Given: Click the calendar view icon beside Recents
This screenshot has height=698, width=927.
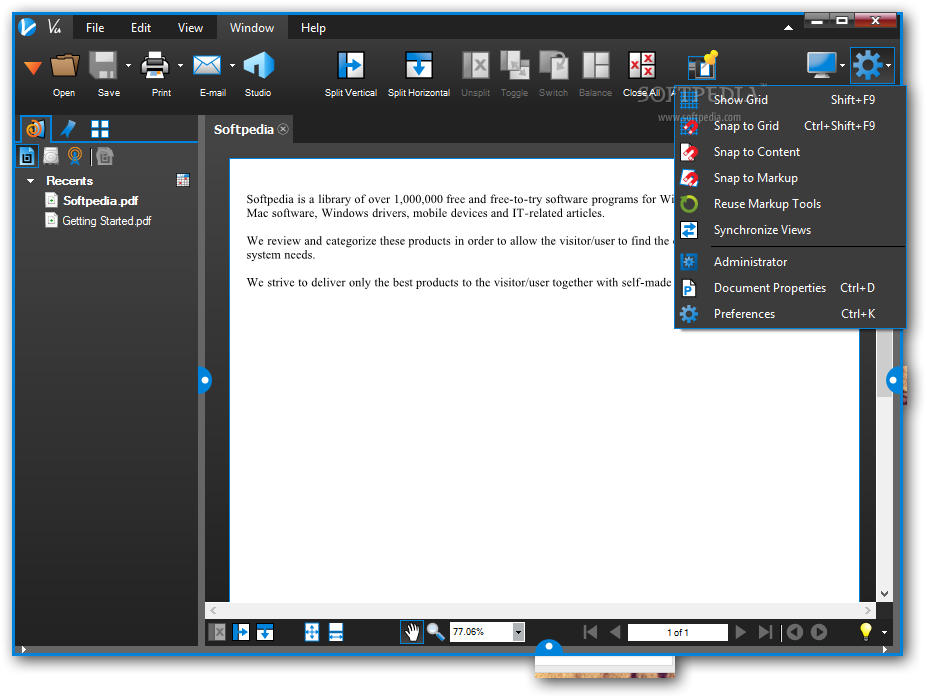Looking at the screenshot, I should point(183,180).
